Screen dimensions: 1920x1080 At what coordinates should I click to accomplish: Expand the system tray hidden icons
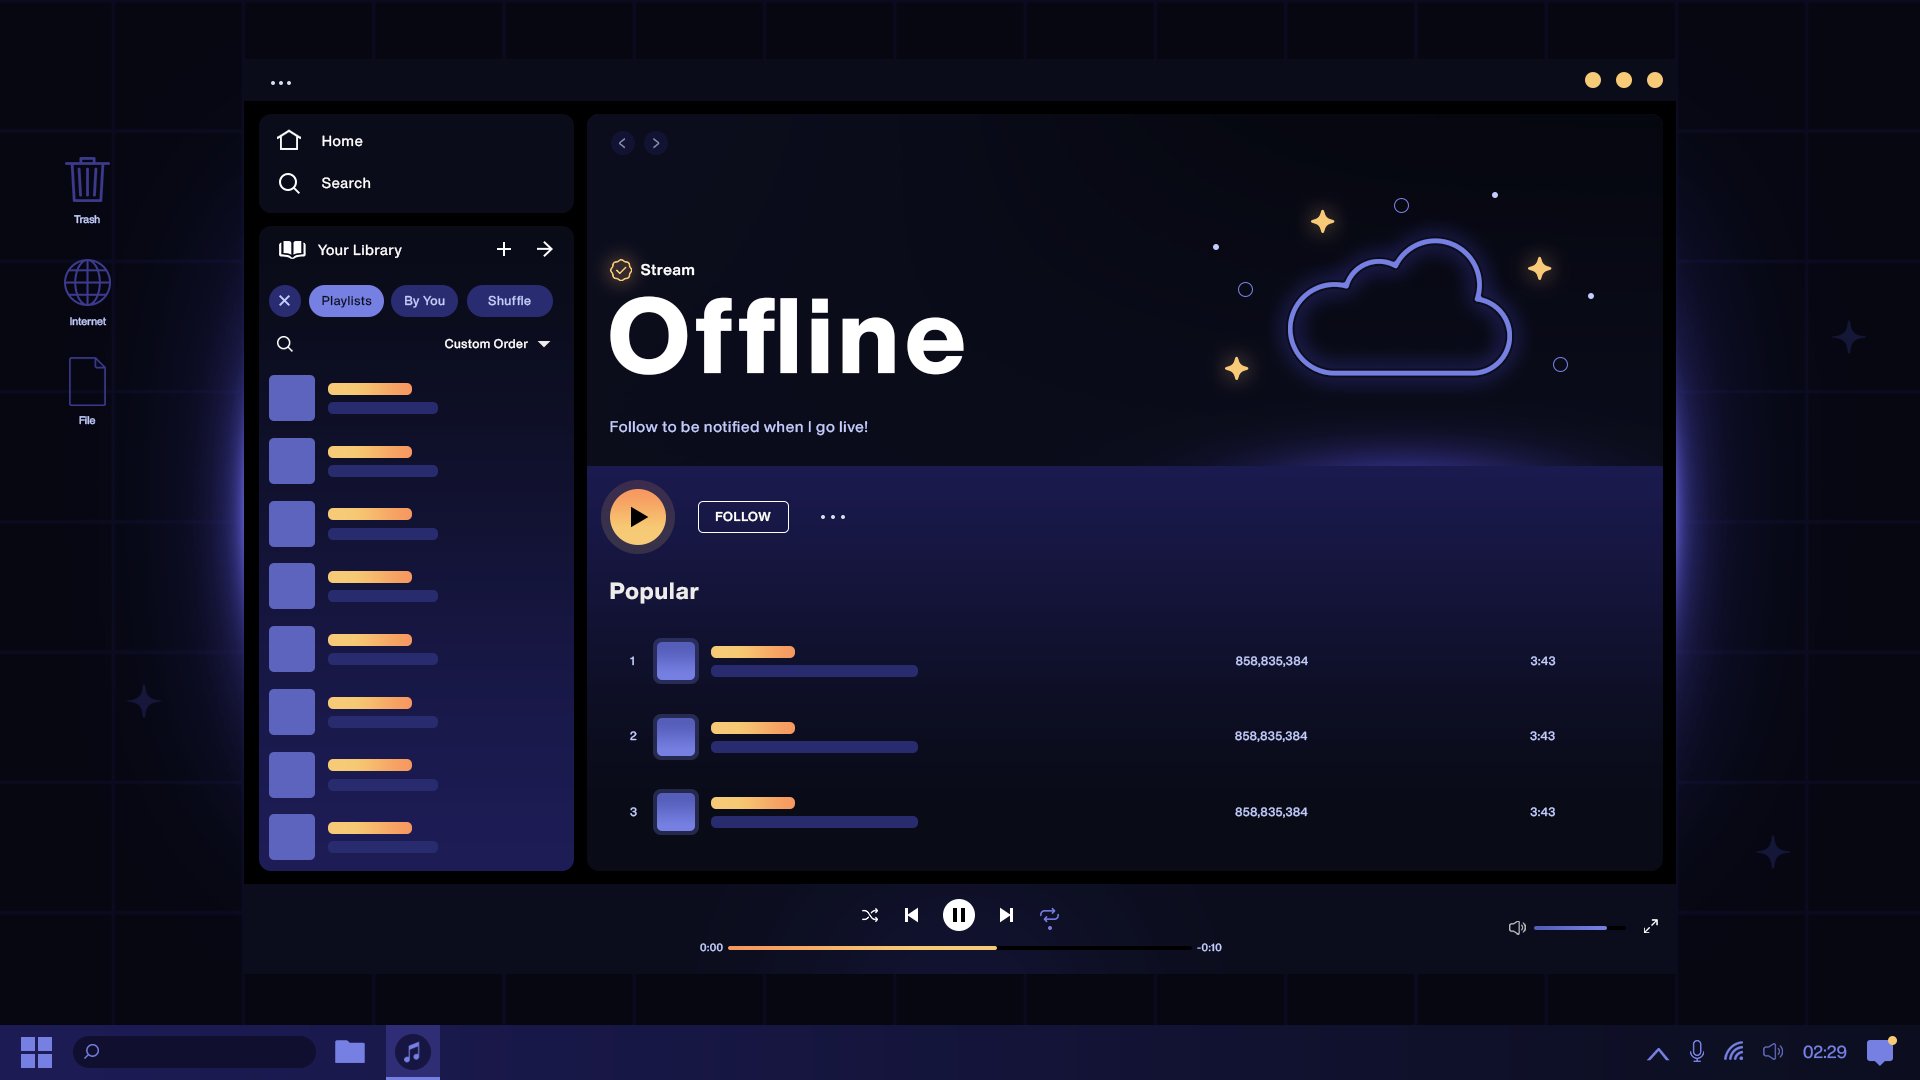coord(1658,1053)
